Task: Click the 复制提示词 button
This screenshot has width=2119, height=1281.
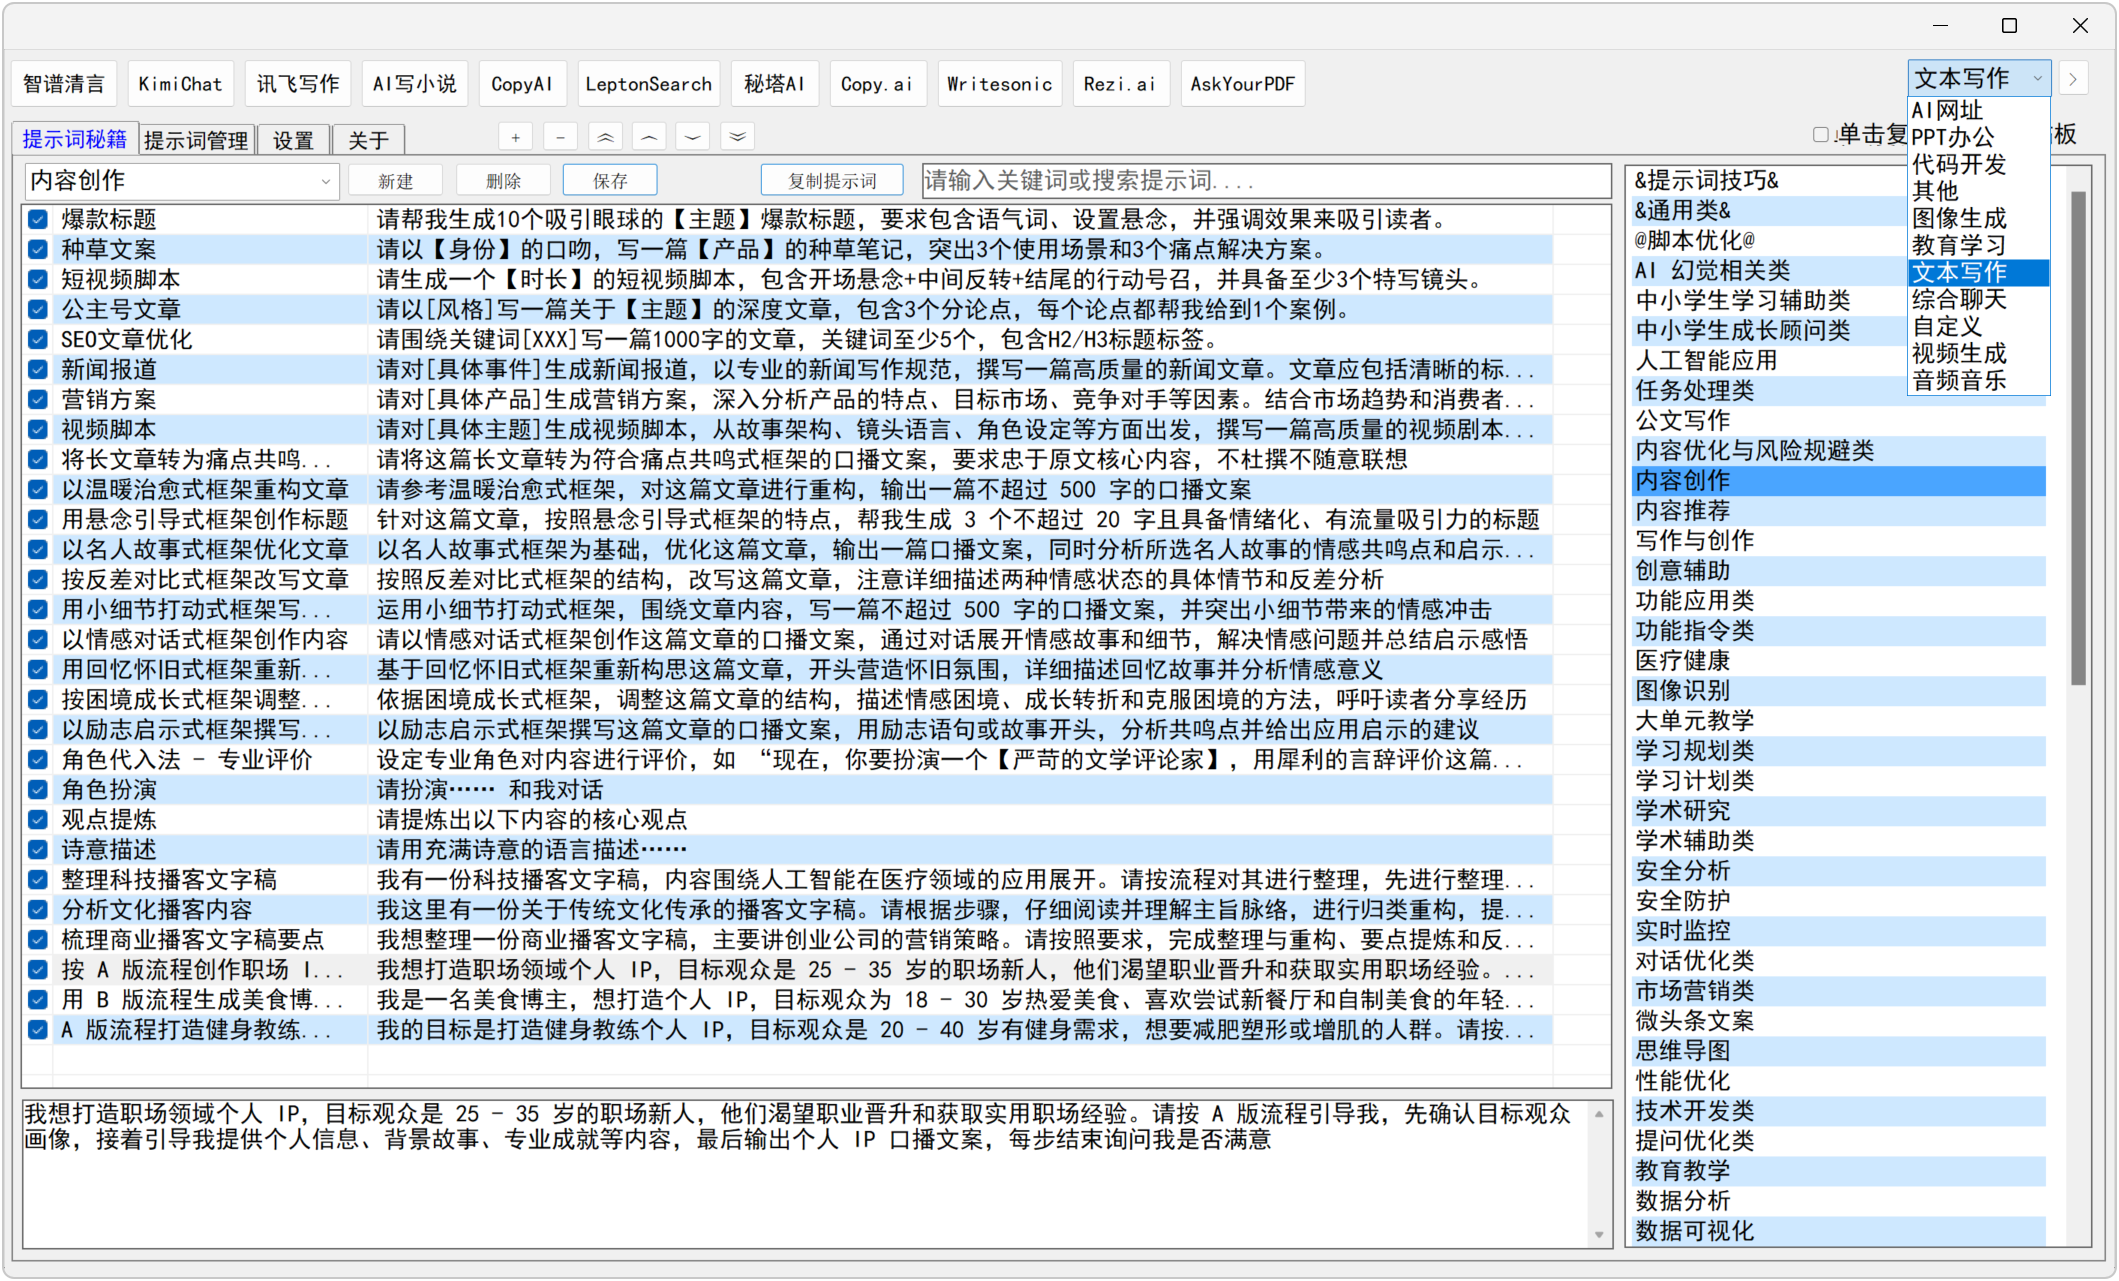Action: 832,181
